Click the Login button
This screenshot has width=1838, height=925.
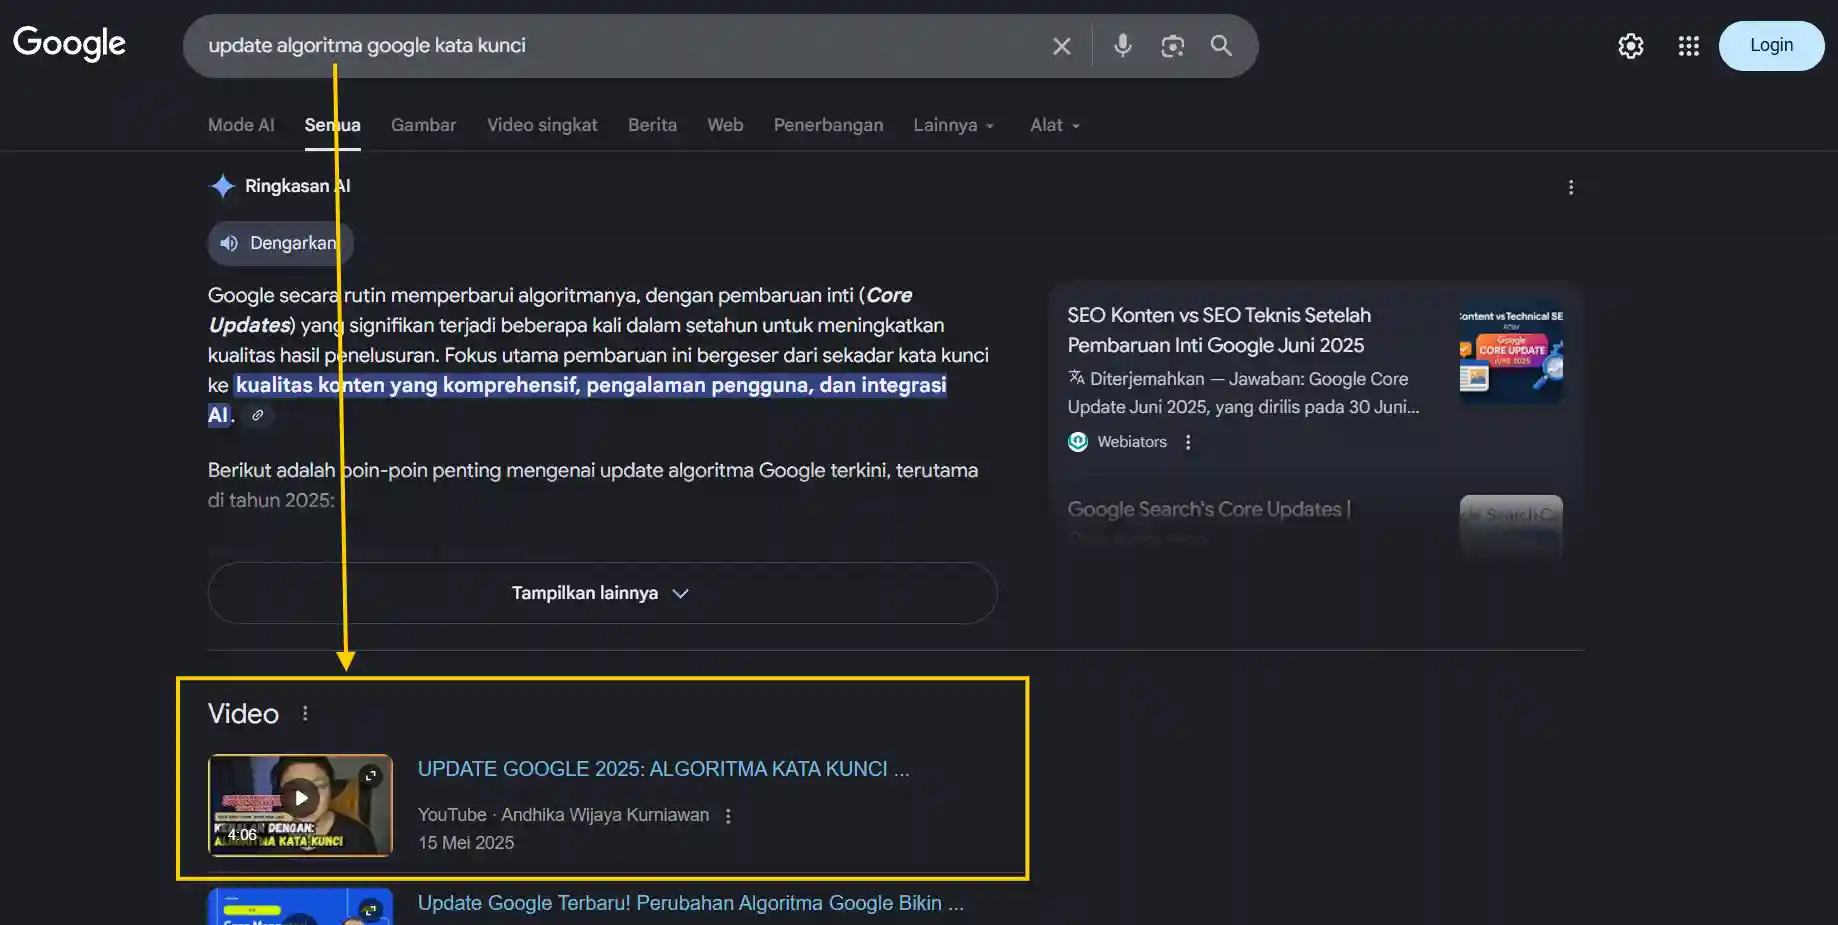[1771, 45]
